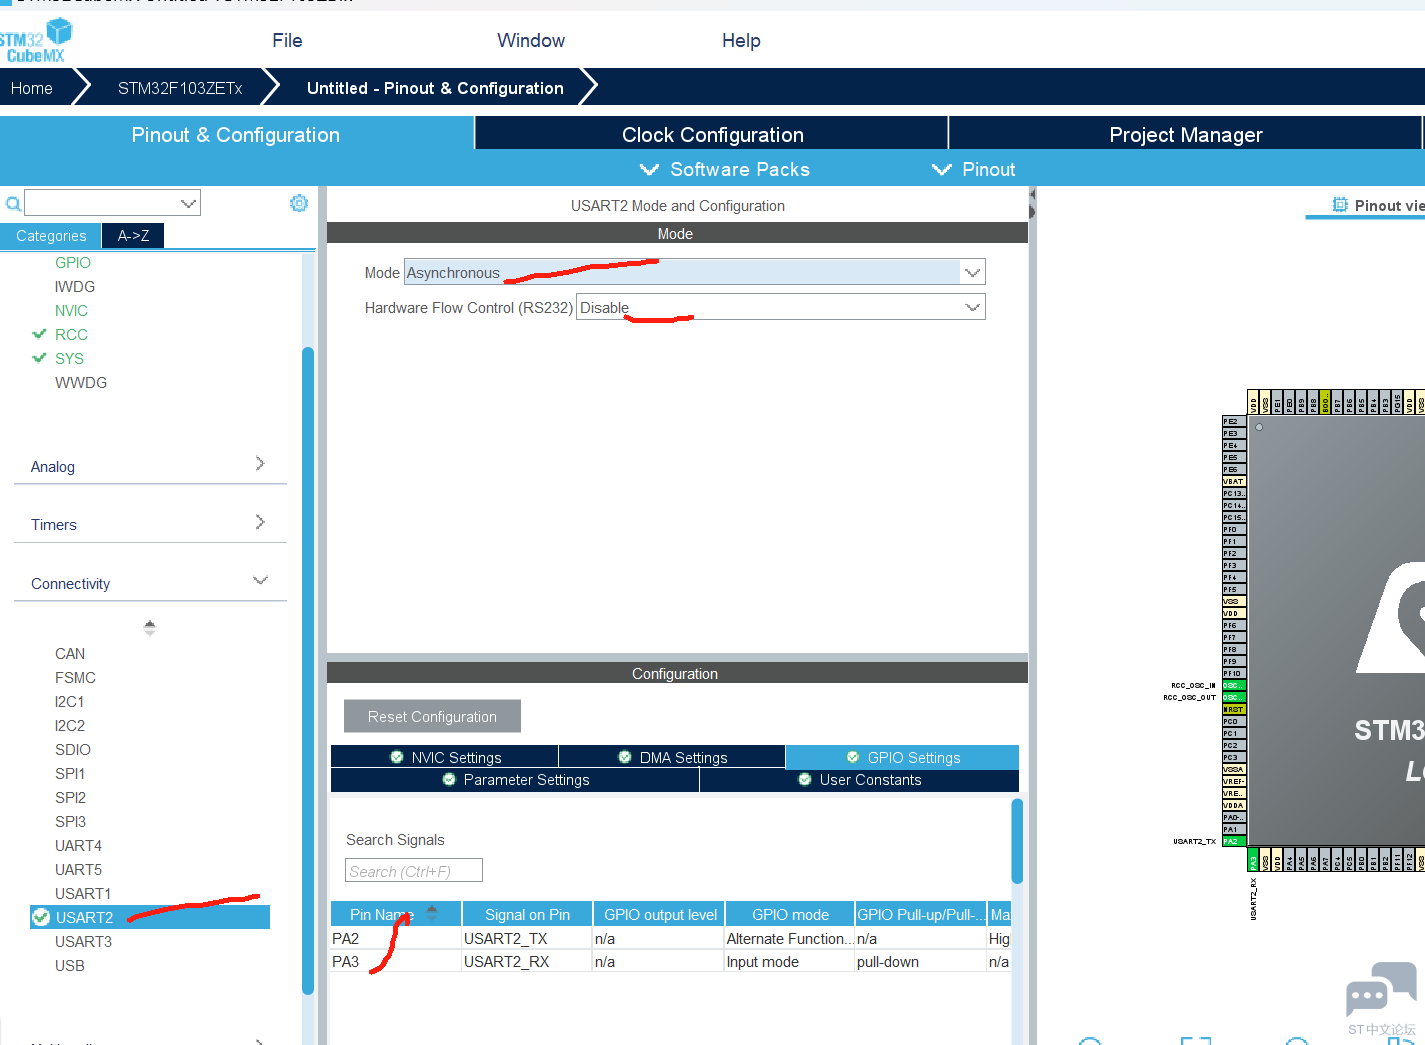Screen dimensions: 1425x1045
Task: Expand the Timers category
Action: click(150, 524)
